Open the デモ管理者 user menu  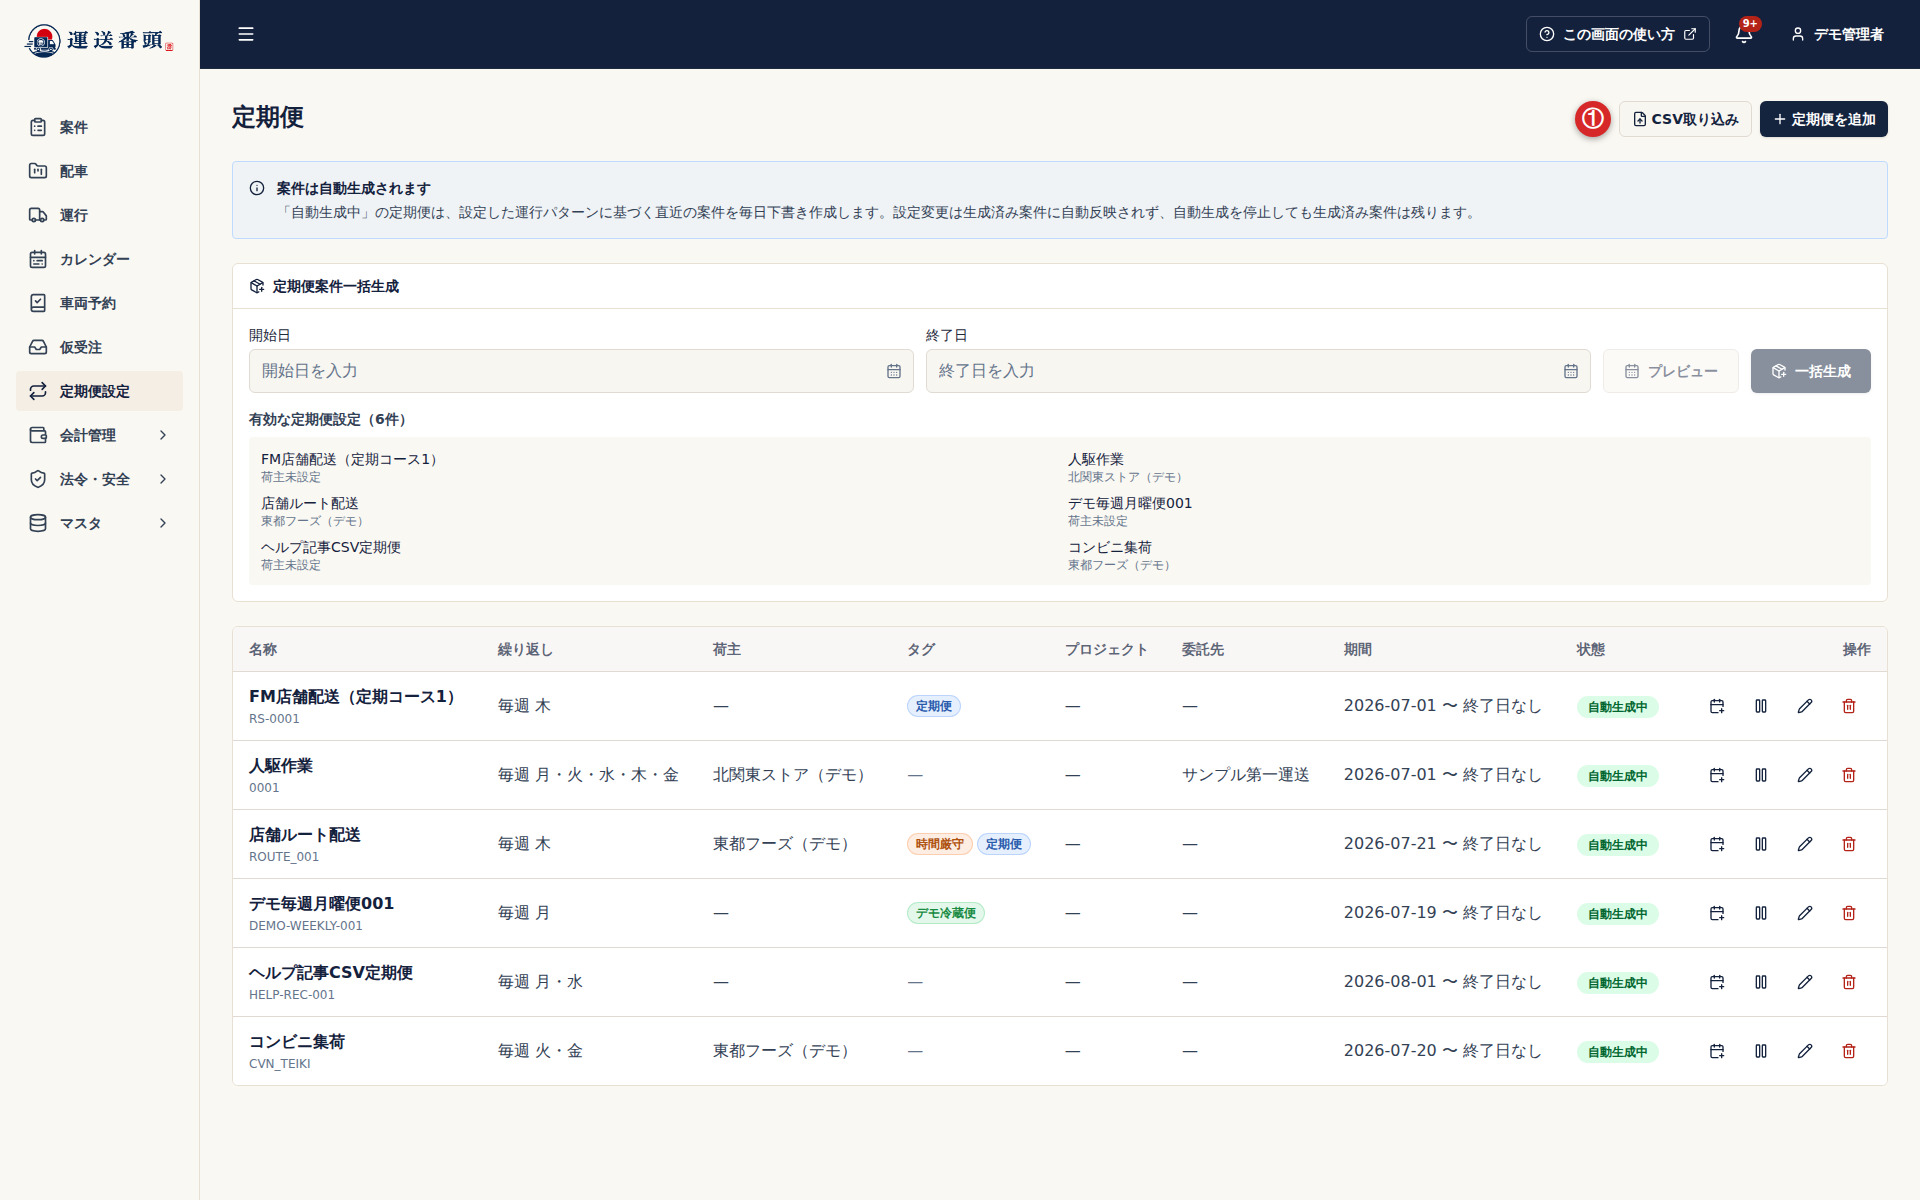1837,34
